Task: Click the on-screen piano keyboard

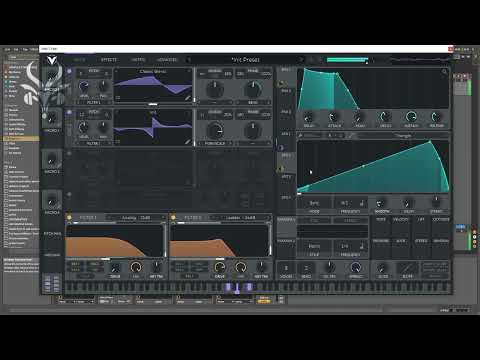Action: pyautogui.click(x=258, y=288)
